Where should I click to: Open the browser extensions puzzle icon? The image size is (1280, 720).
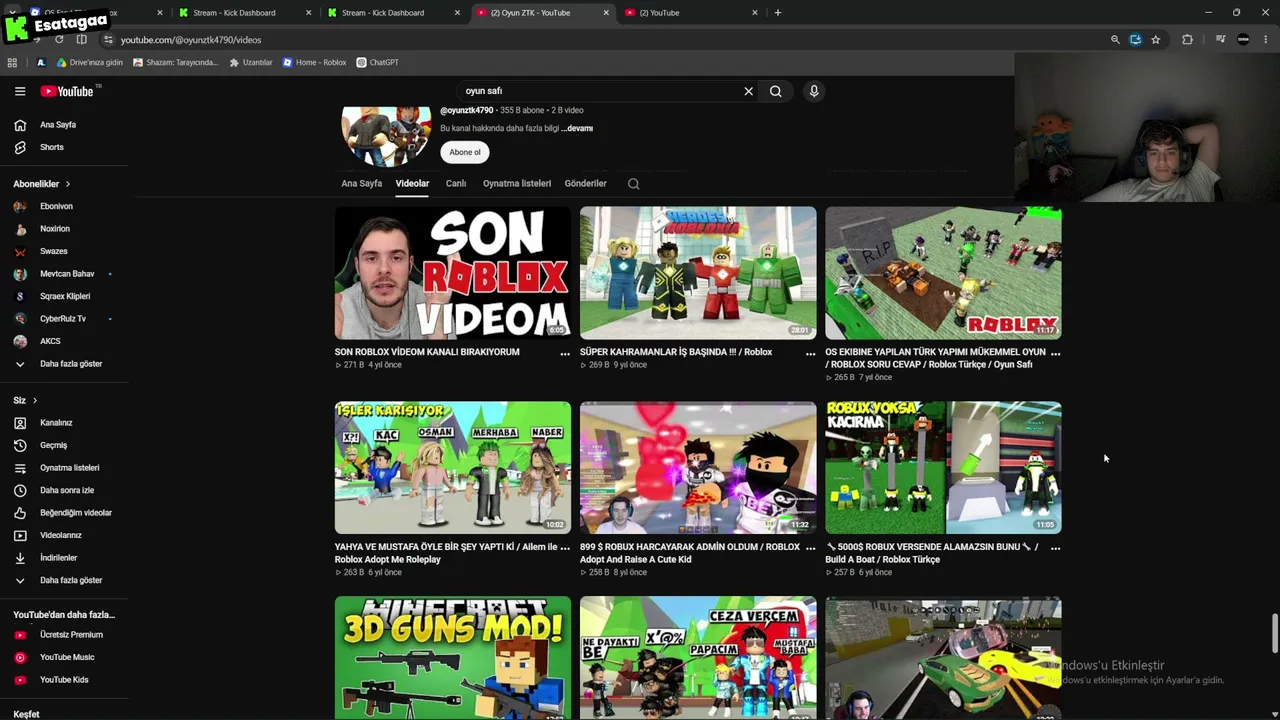coord(1187,40)
